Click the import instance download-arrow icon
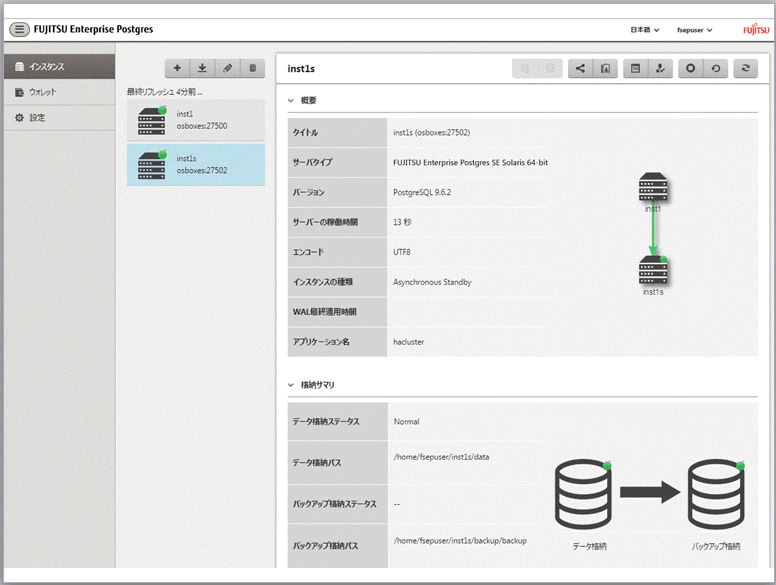 pos(202,68)
